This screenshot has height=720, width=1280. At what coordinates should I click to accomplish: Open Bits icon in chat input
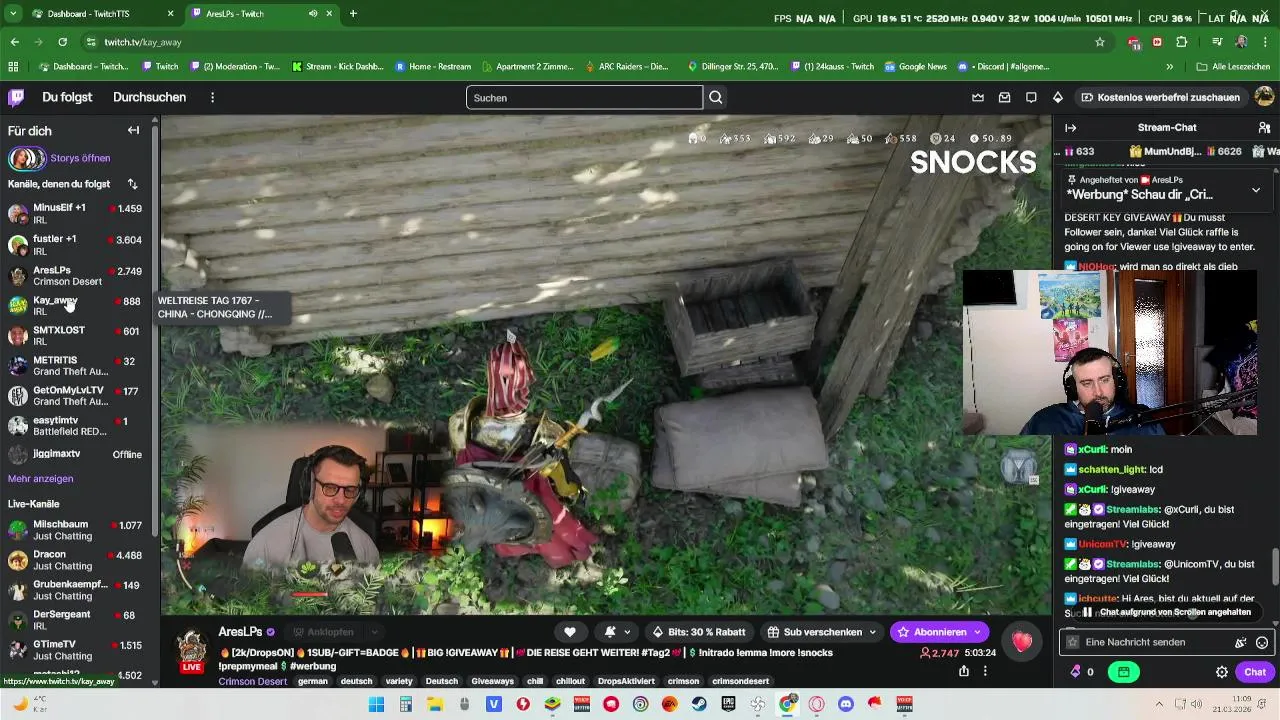point(1241,642)
